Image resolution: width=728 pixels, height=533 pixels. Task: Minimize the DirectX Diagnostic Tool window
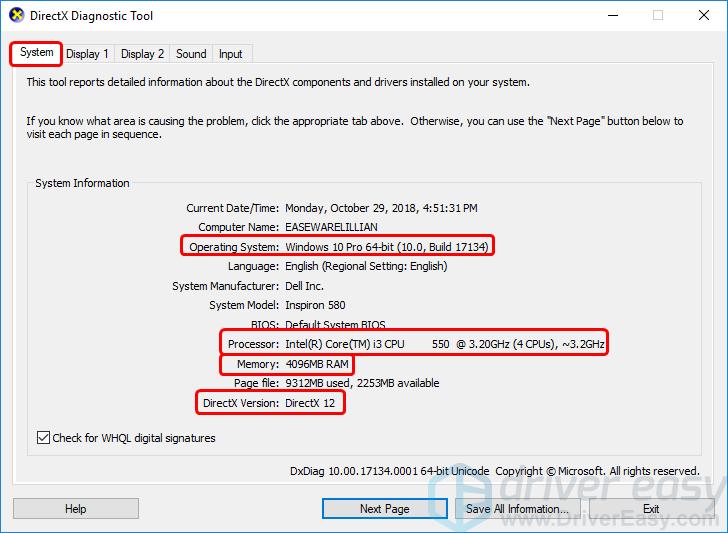(613, 15)
